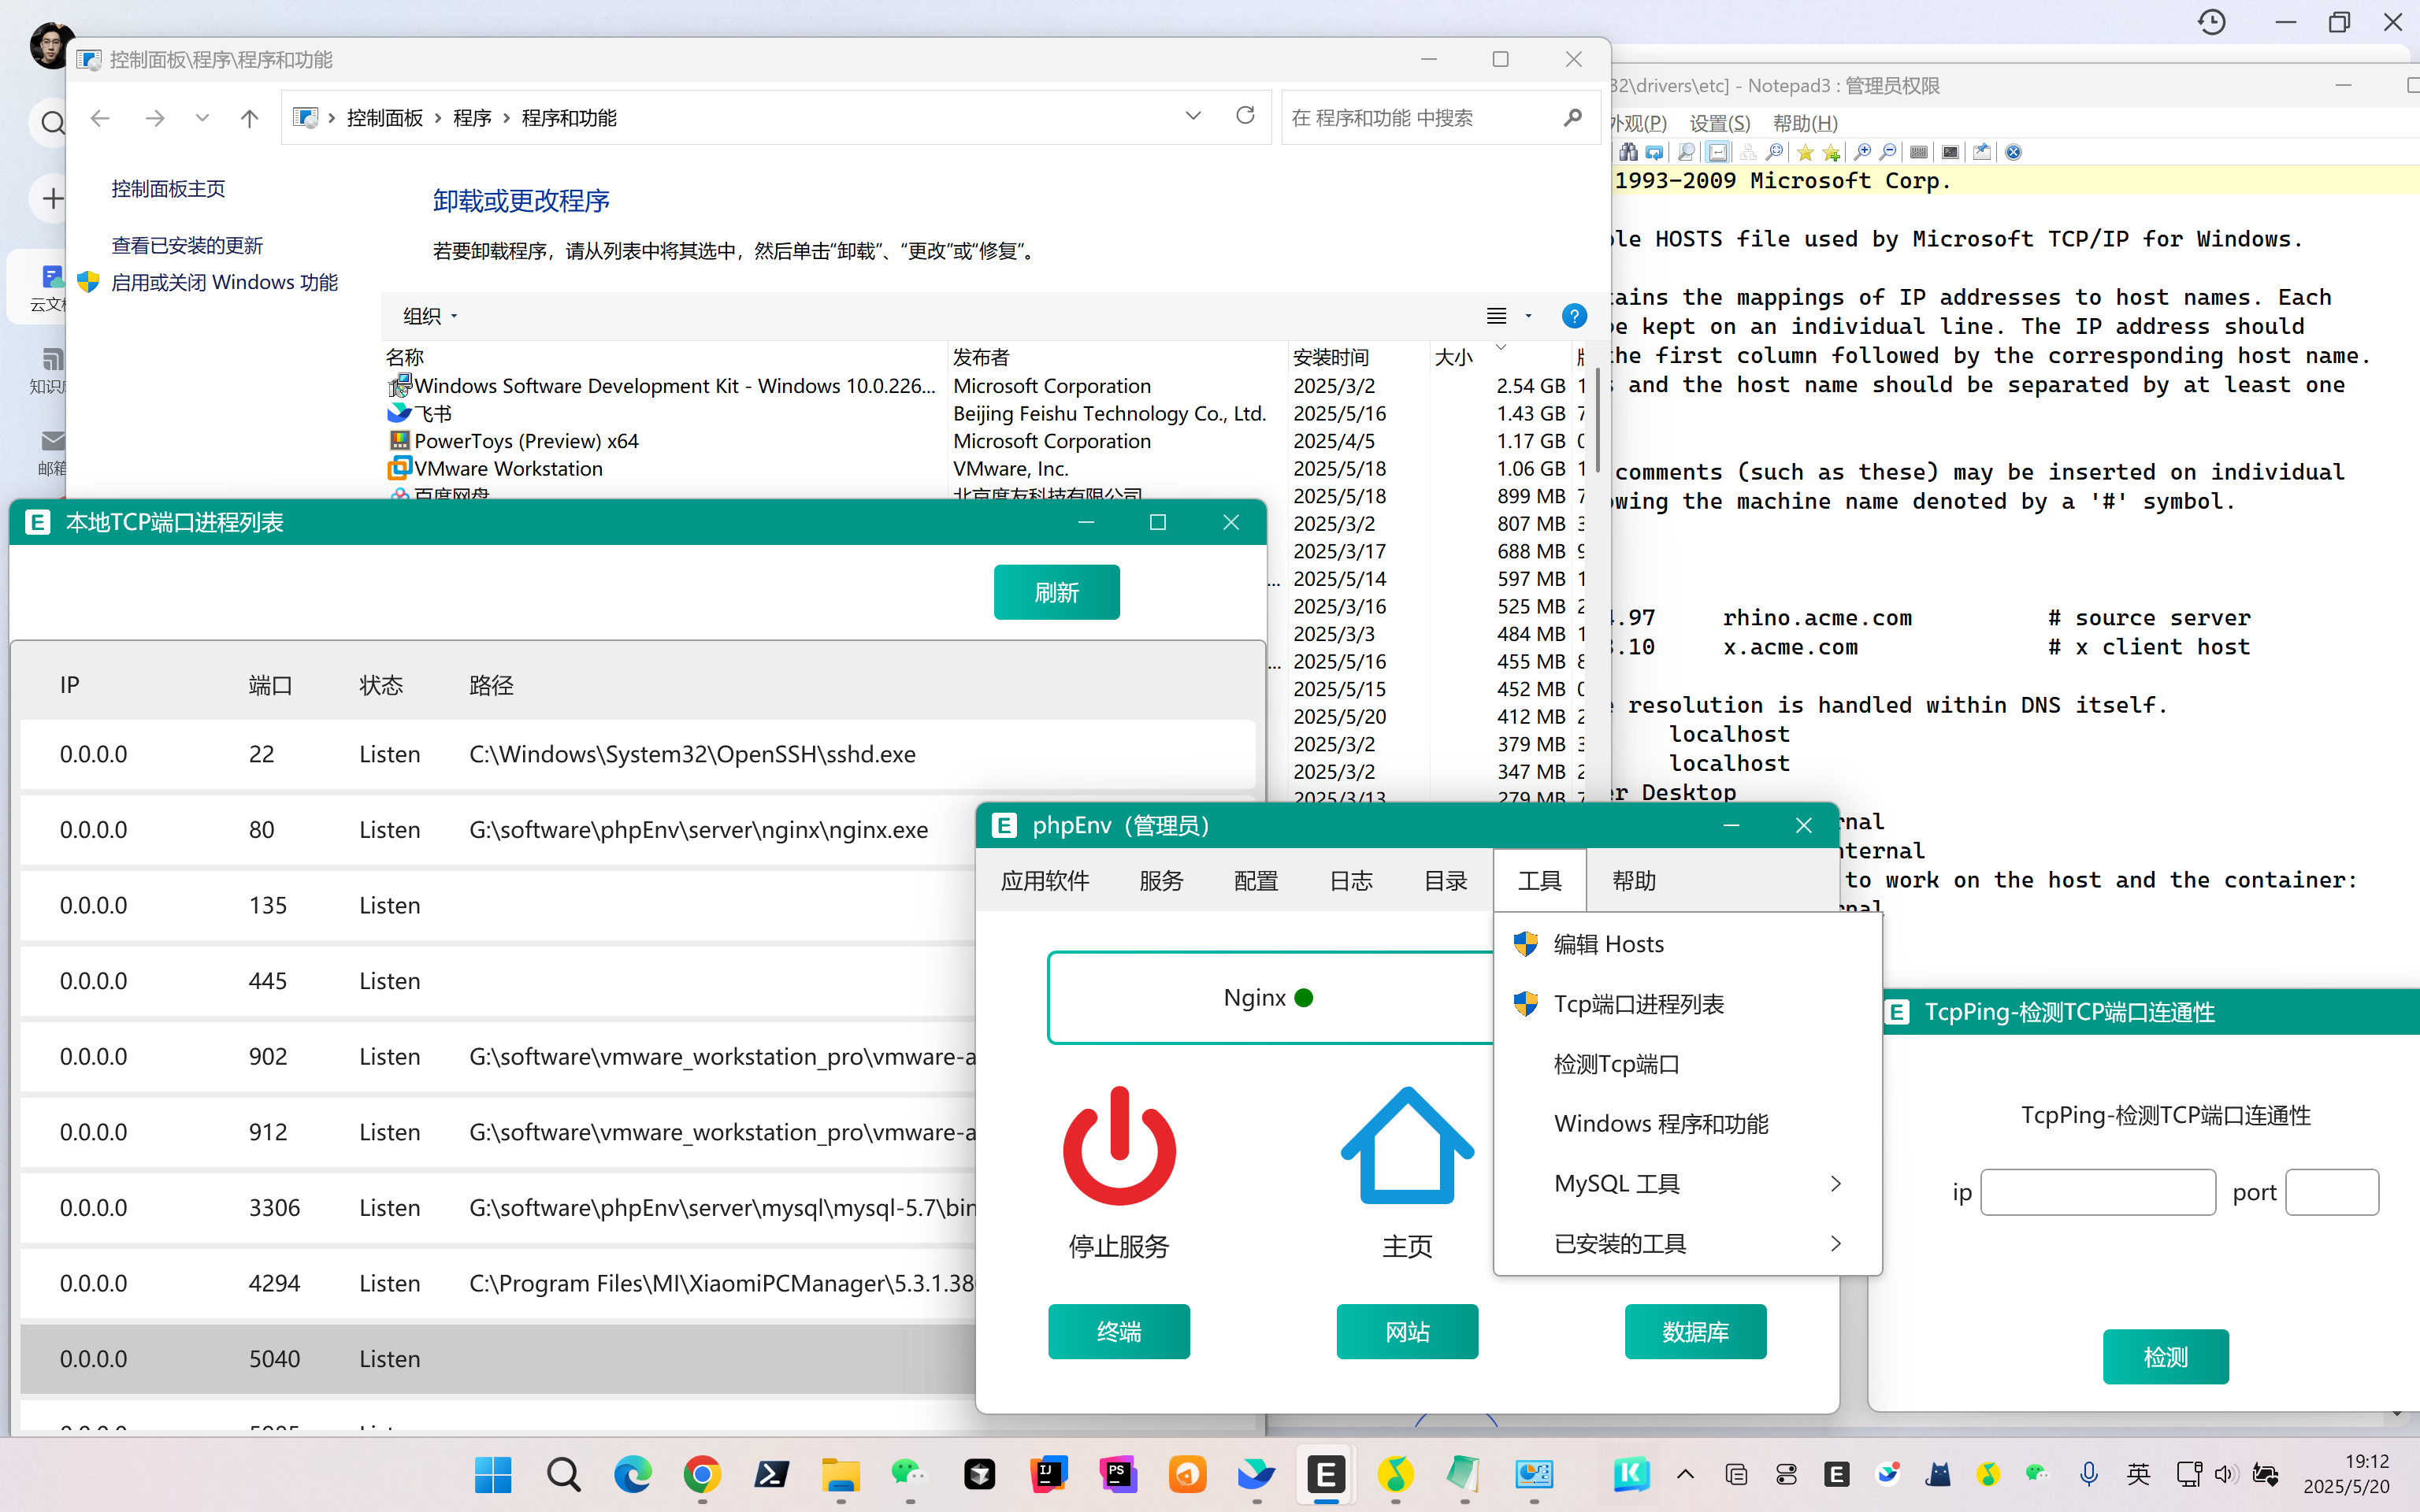Open 设置(S) menu in Notepad3
2420x1512 pixels.
click(x=1720, y=123)
